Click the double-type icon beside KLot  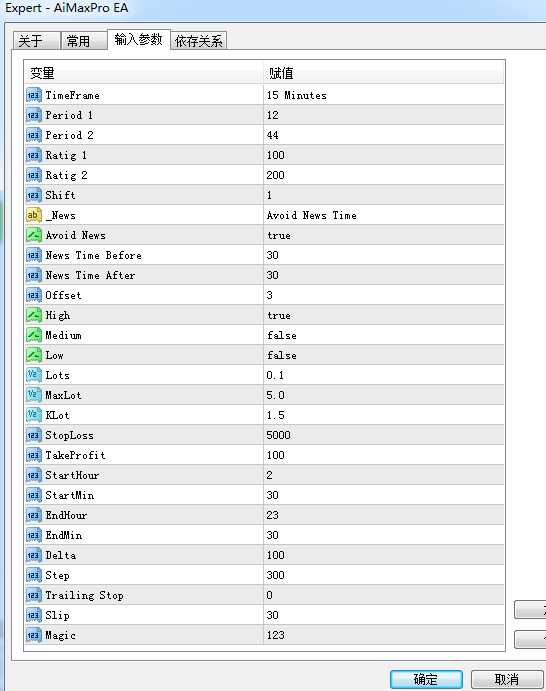coord(34,415)
